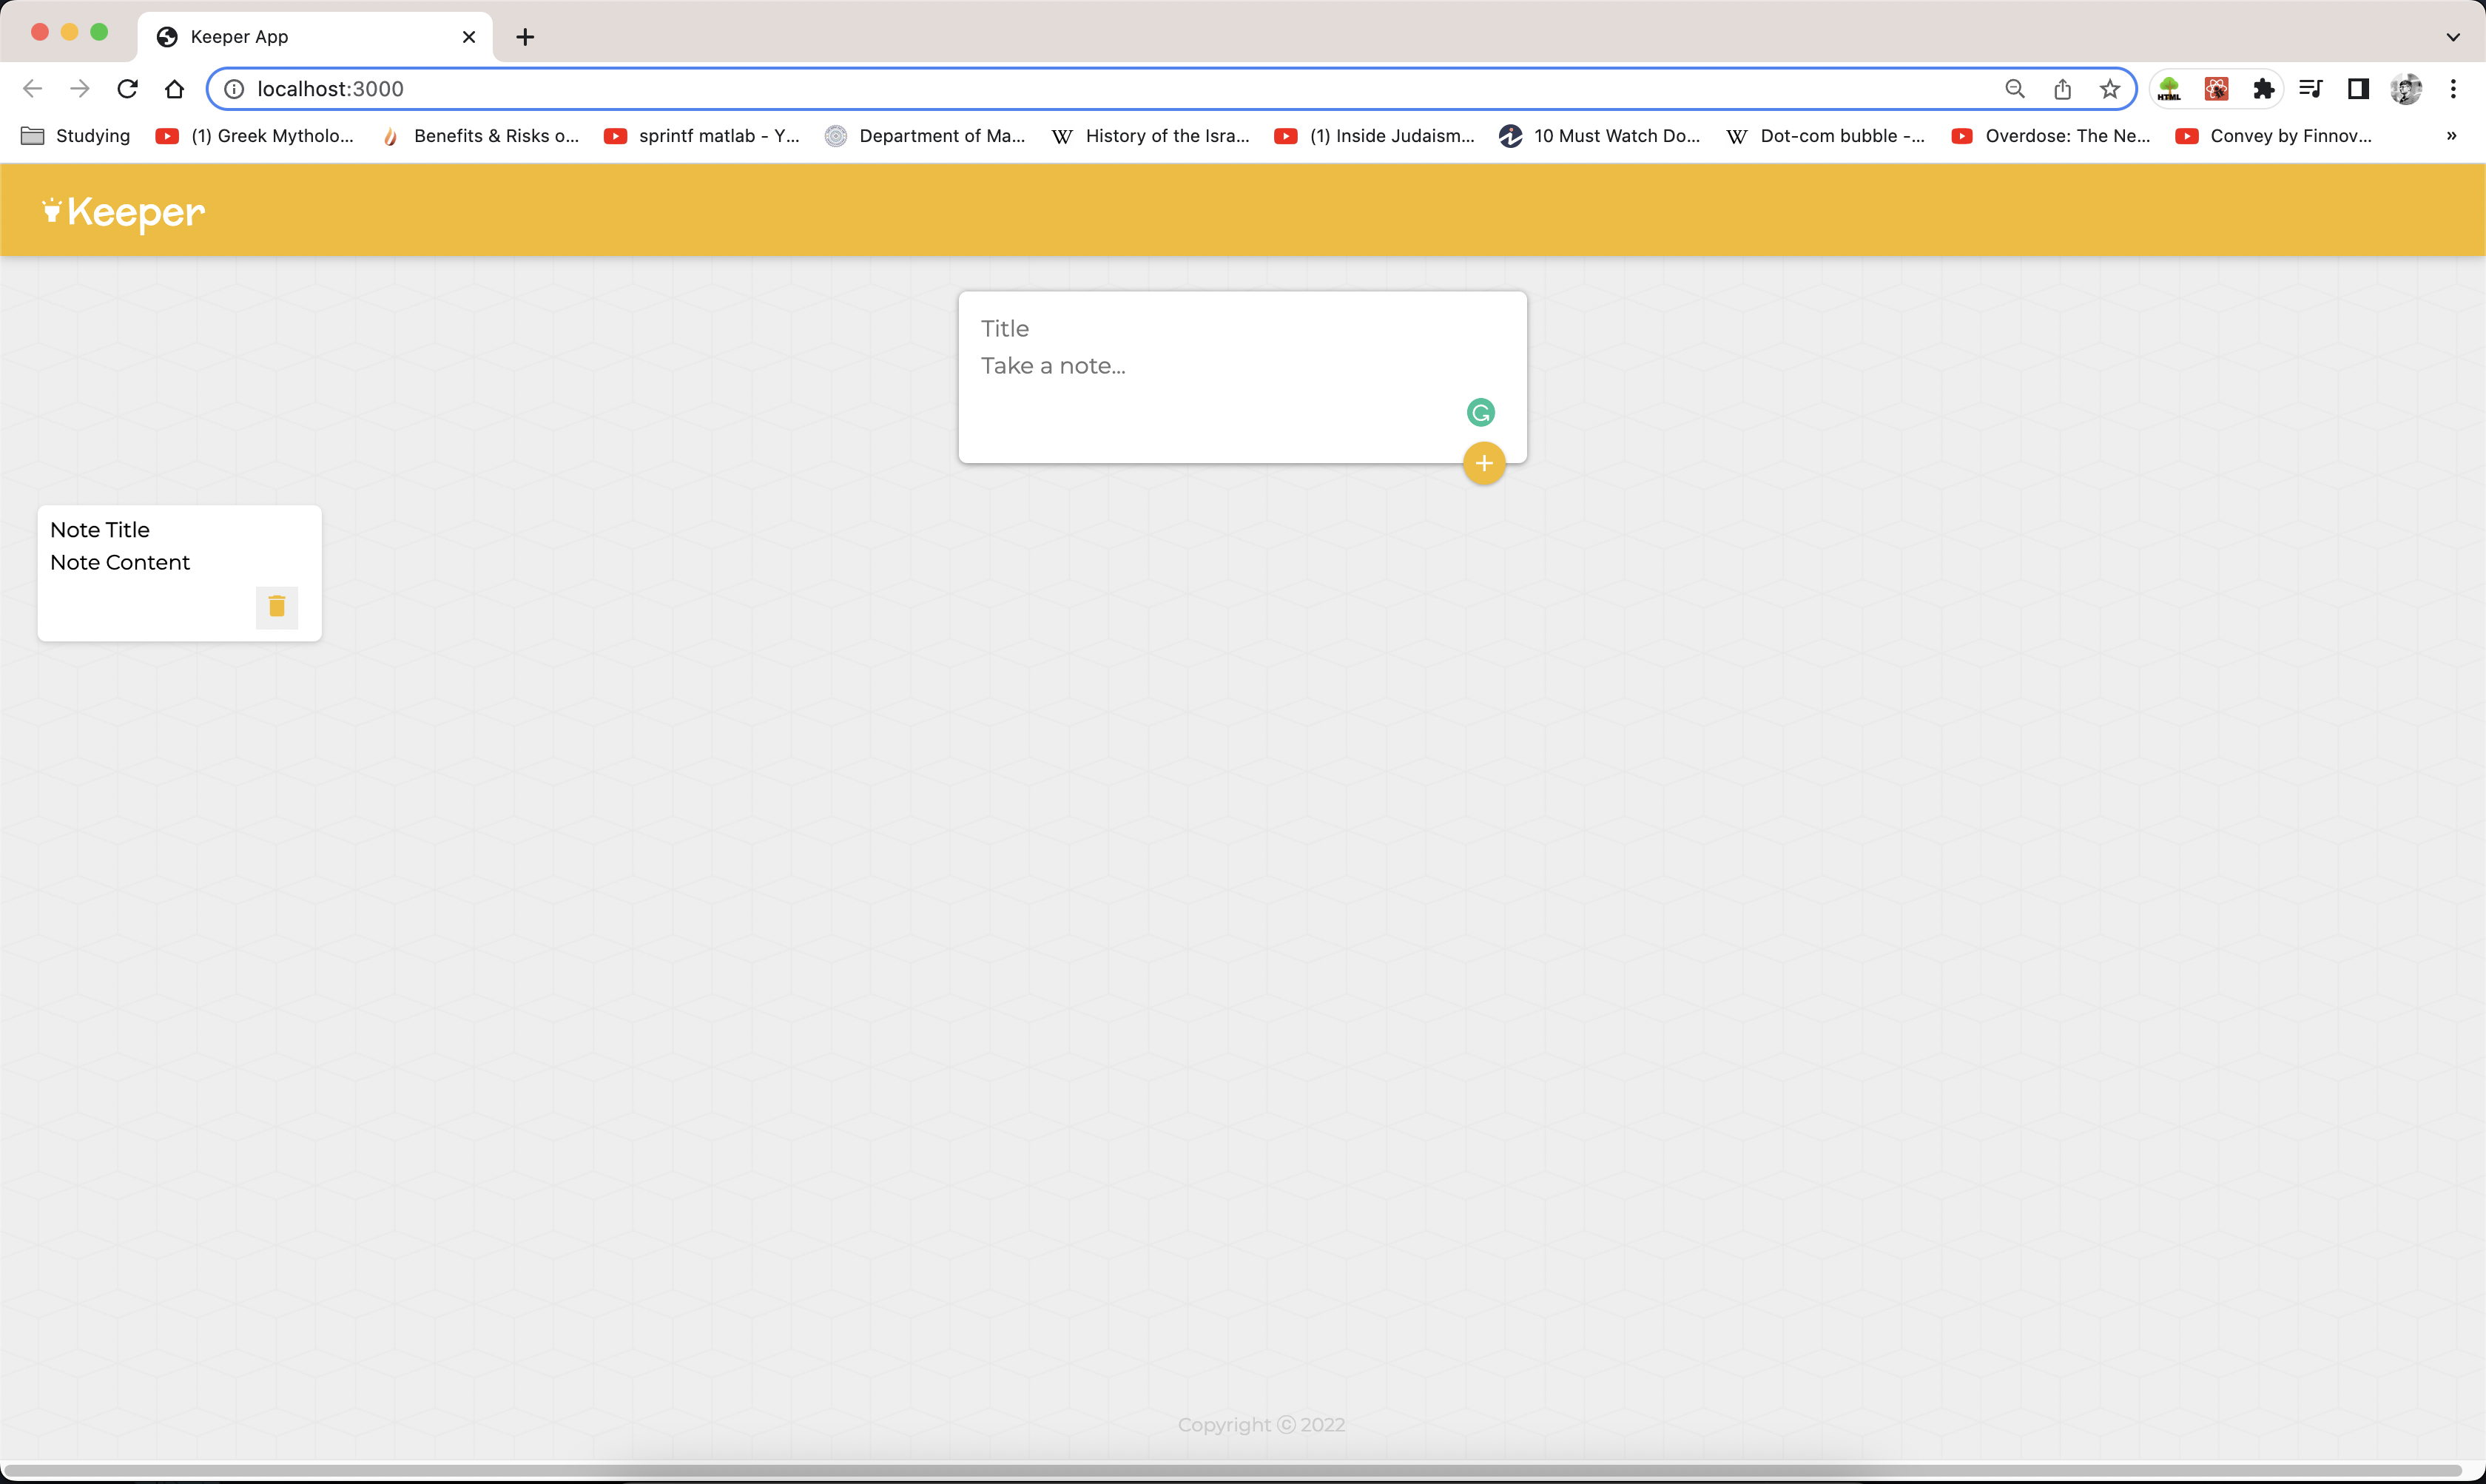Open the Extensions puzzle icon
2486x1484 pixels.
(2264, 89)
